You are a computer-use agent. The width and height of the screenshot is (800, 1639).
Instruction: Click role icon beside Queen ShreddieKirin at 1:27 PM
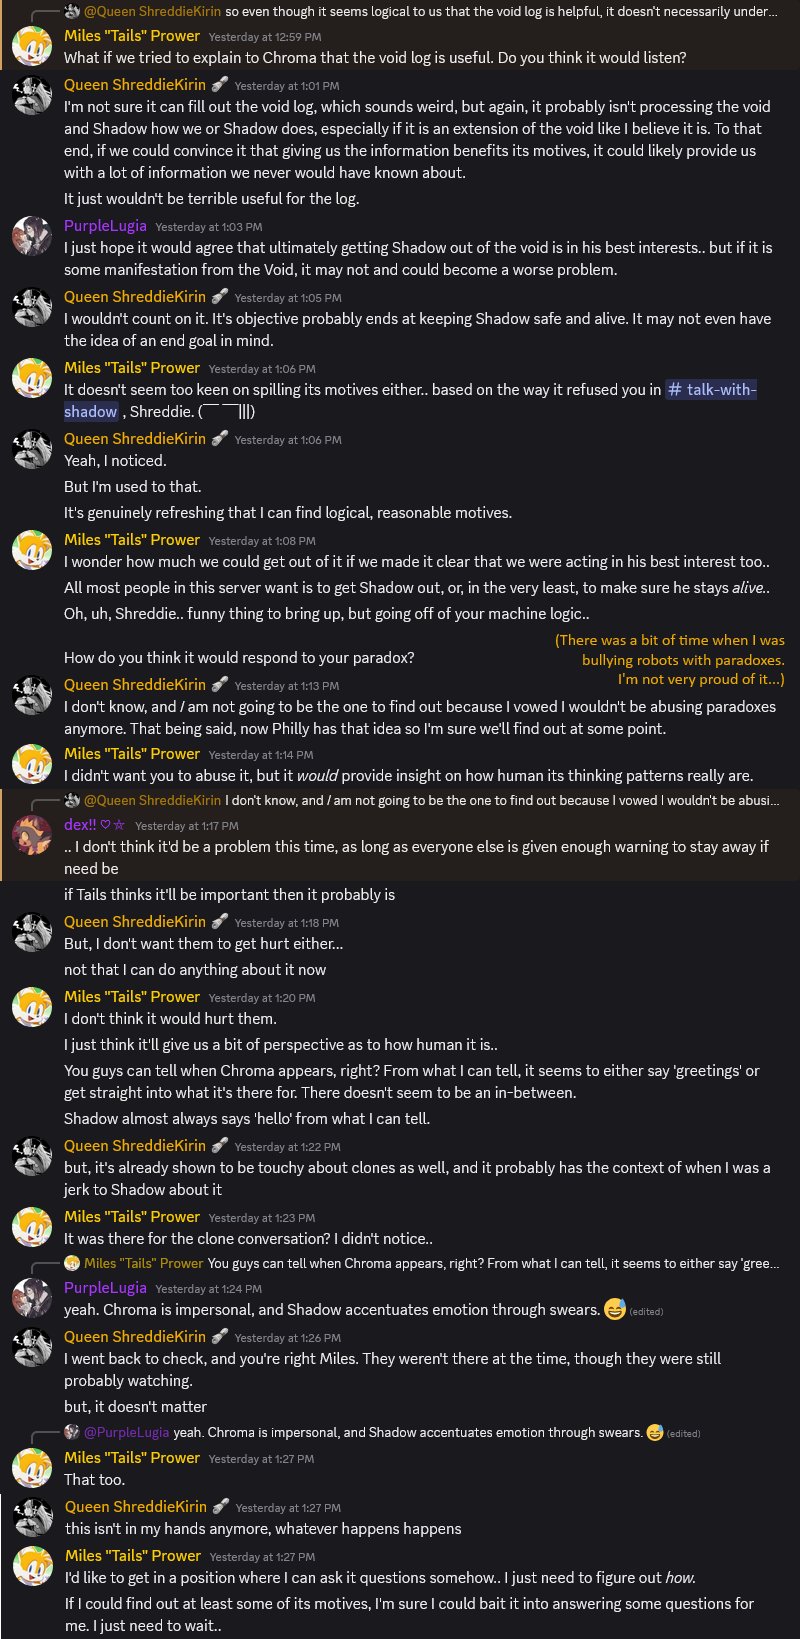click(221, 1506)
